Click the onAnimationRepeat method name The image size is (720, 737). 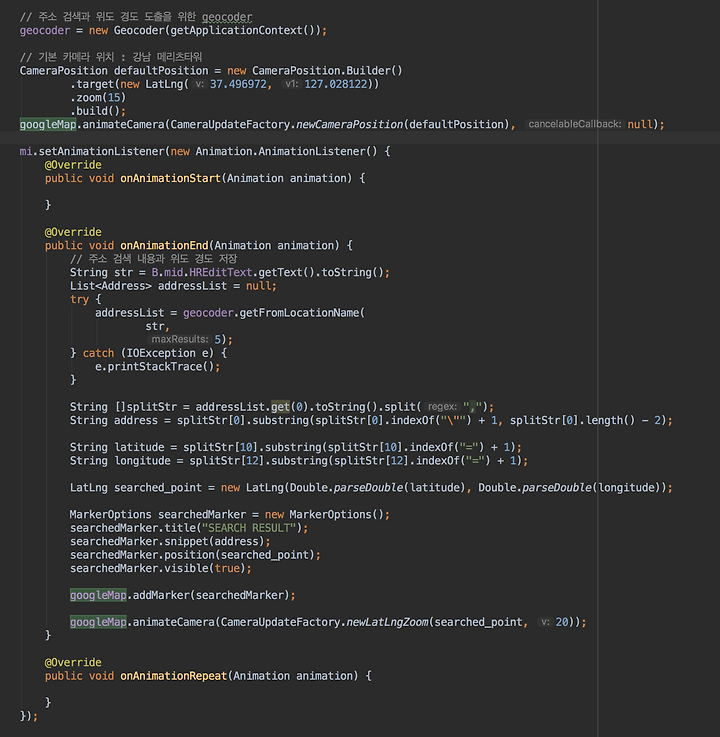pyautogui.click(x=173, y=676)
